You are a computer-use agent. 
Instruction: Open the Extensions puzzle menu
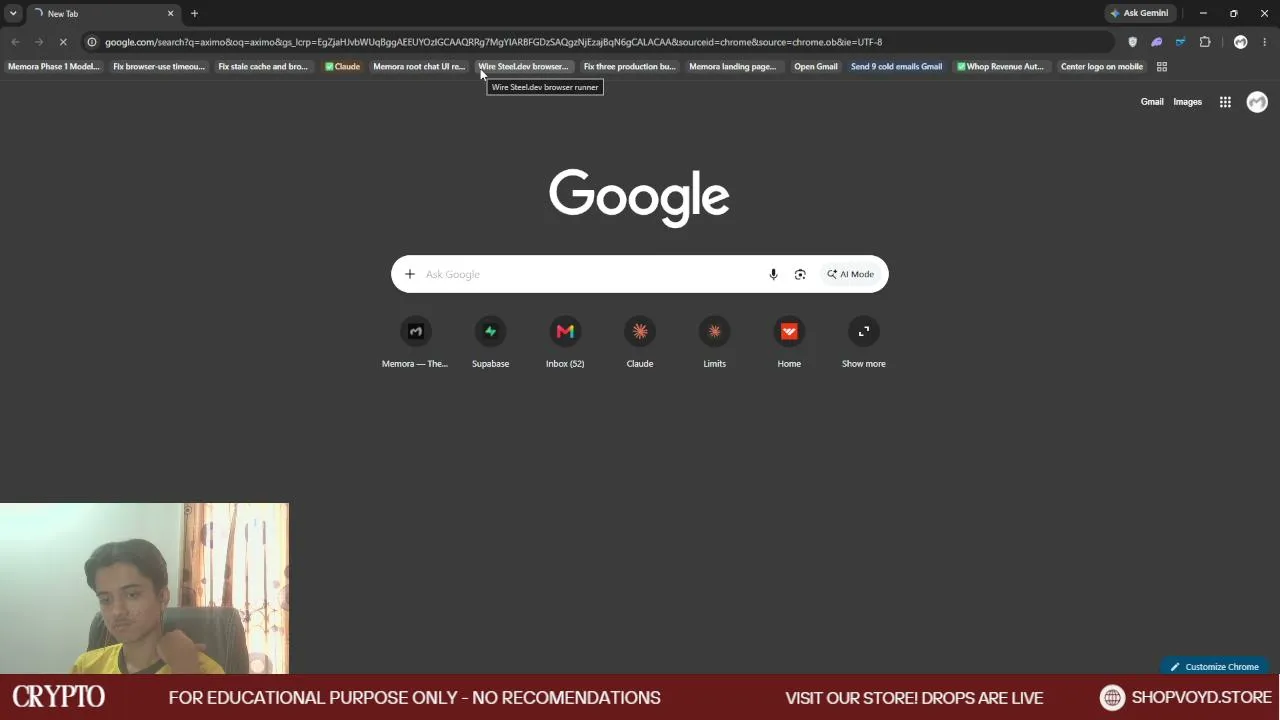(1205, 42)
